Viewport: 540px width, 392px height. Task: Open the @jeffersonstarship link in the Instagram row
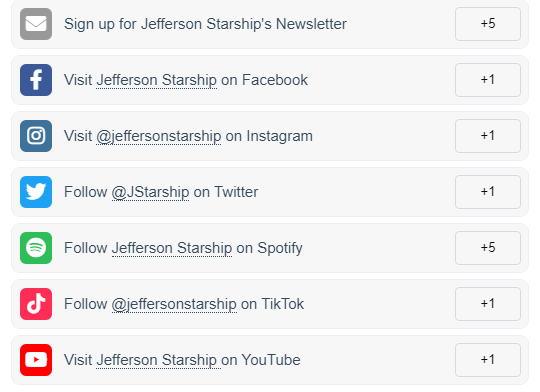[x=158, y=136]
